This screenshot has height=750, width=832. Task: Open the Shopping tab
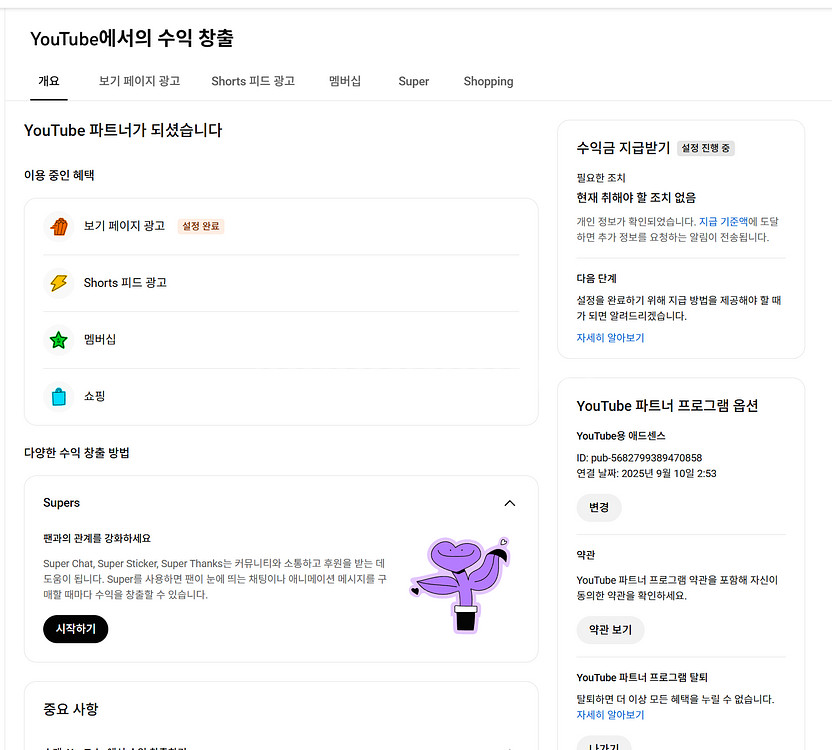coord(488,81)
